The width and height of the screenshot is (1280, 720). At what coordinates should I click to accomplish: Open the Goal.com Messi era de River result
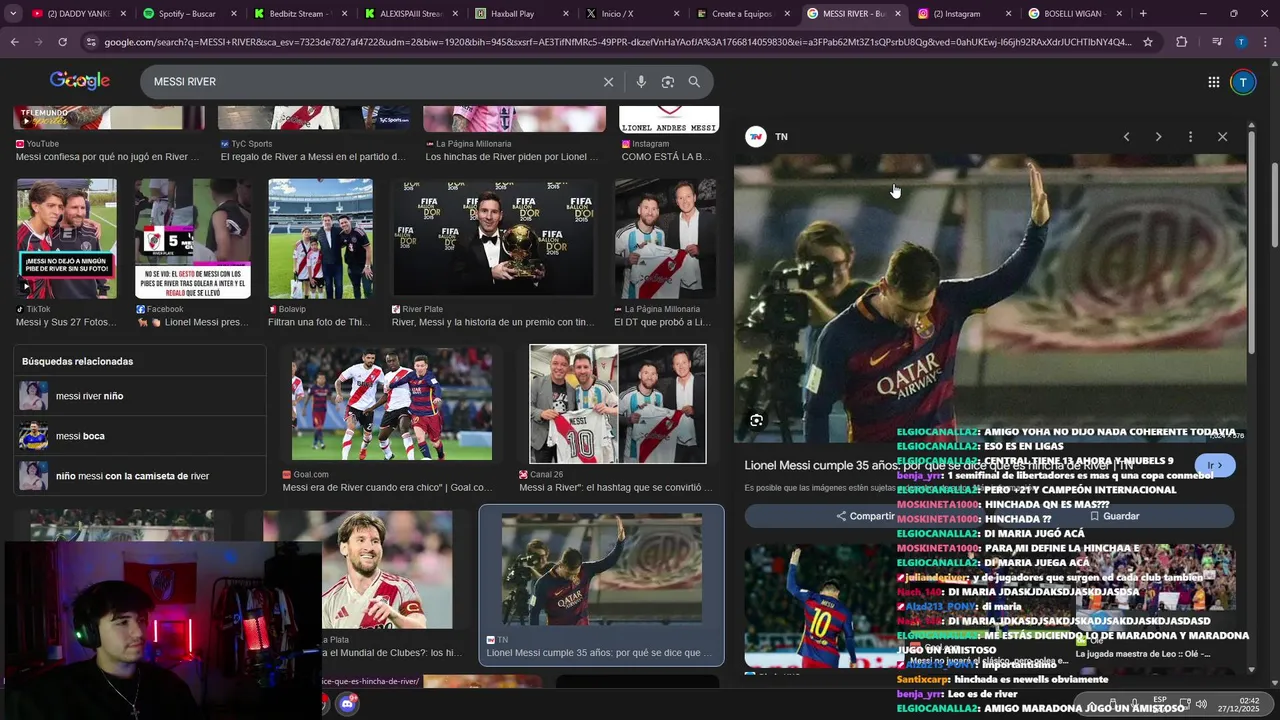point(391,404)
